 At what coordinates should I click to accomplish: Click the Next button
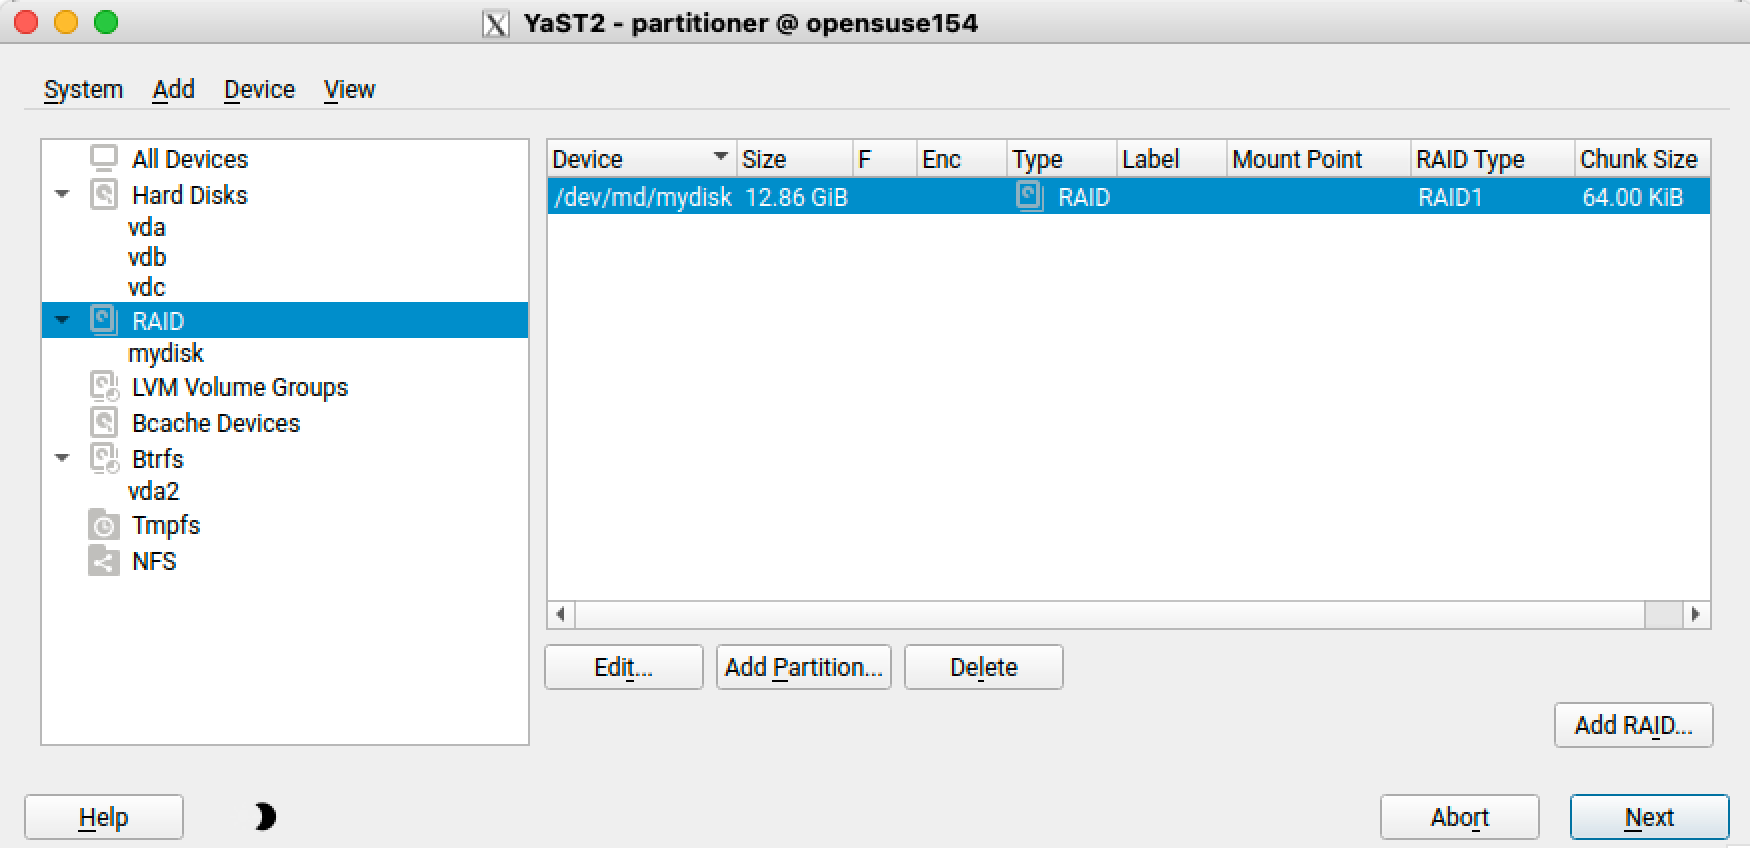point(1650,817)
